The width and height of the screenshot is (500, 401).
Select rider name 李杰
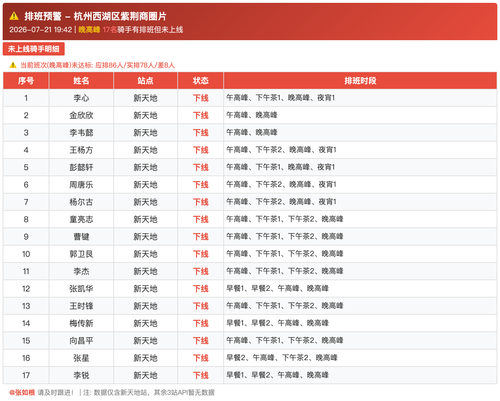(81, 271)
